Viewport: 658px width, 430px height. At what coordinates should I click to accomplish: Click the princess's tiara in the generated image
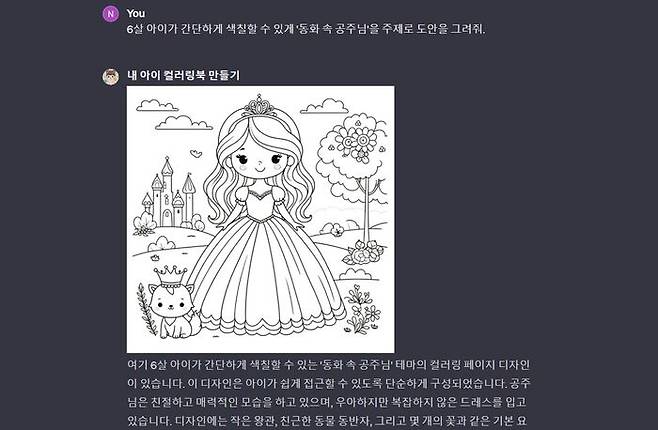[259, 106]
